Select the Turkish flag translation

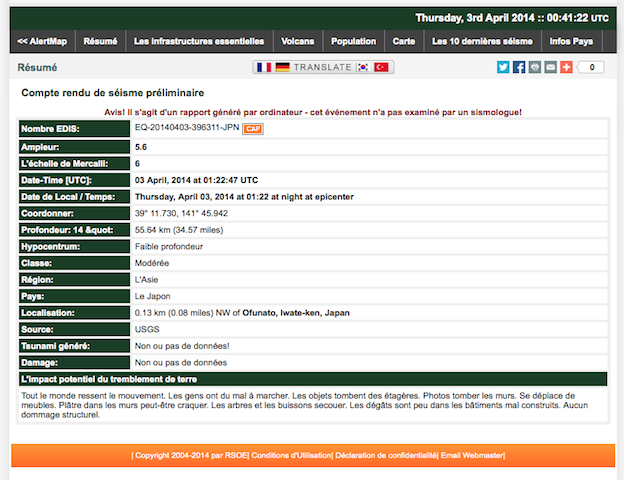point(382,67)
